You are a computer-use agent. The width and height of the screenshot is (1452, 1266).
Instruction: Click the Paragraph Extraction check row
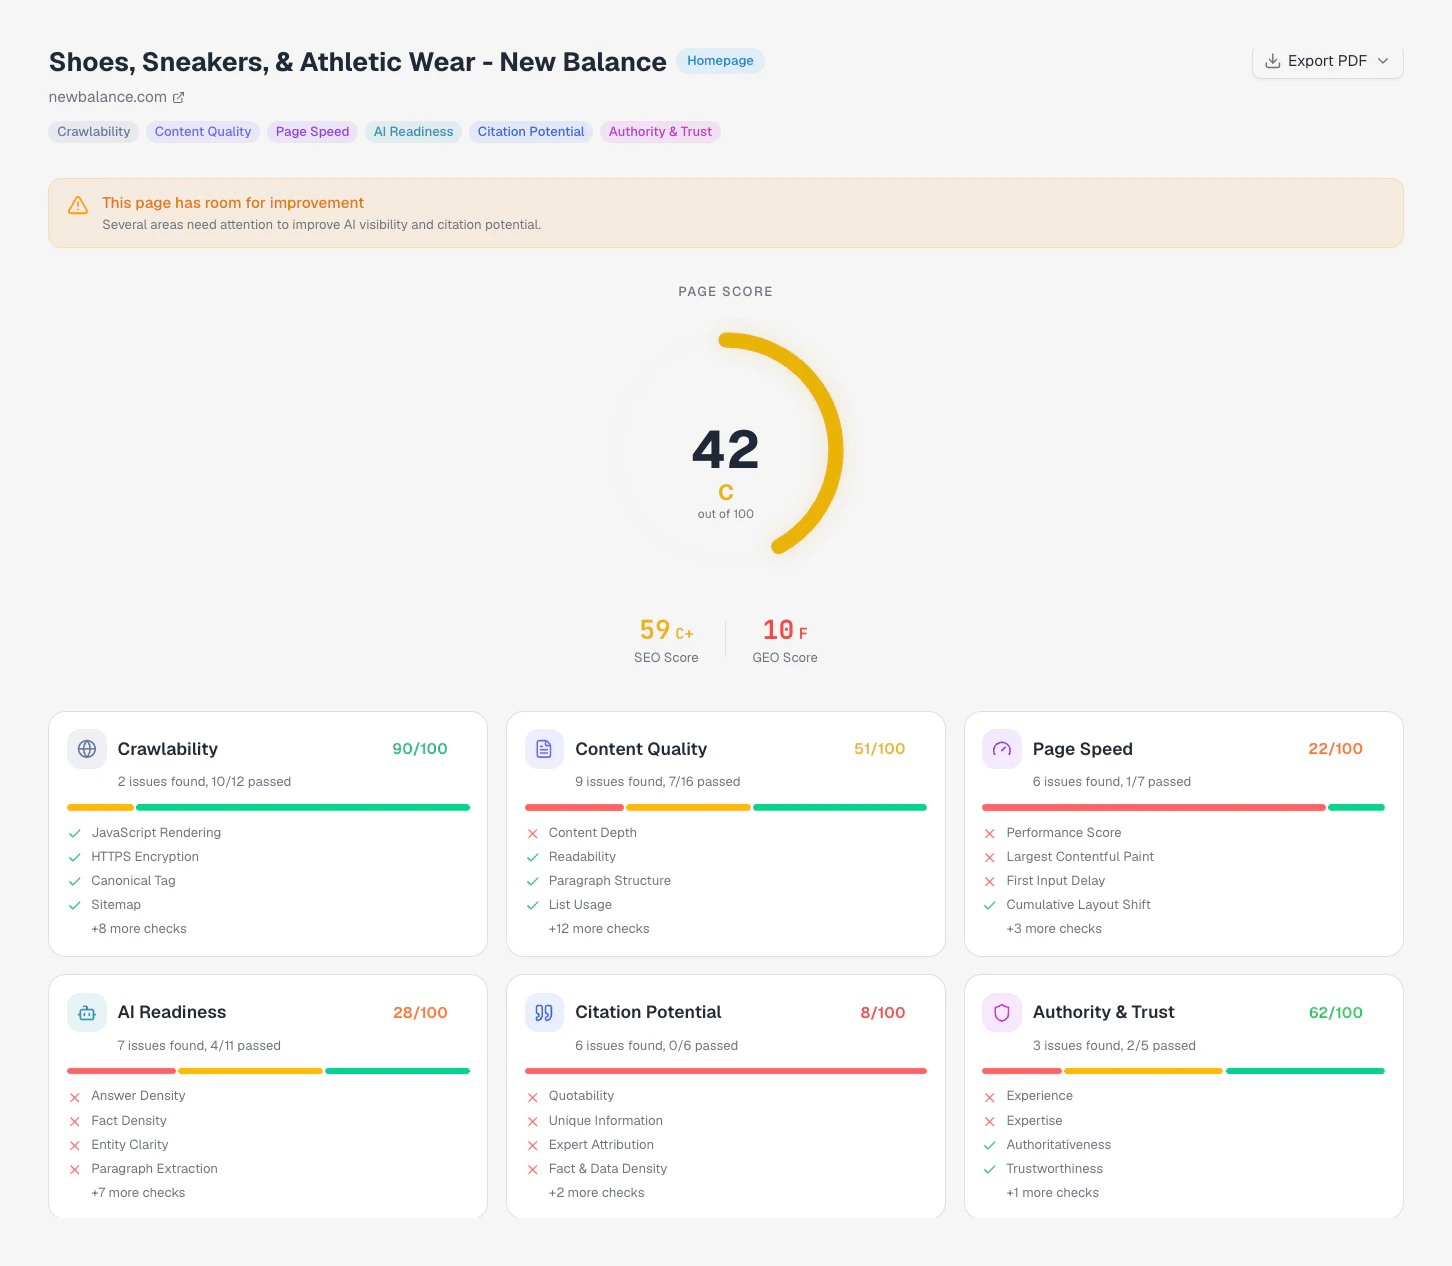[268, 1169]
